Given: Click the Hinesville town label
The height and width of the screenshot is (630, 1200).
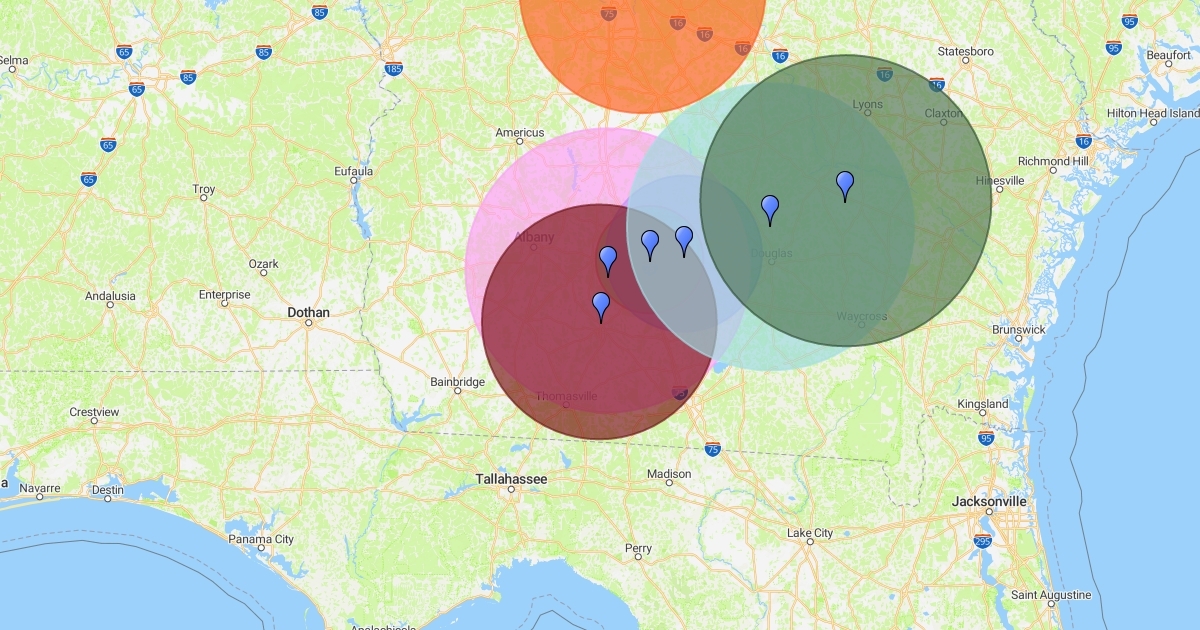Looking at the screenshot, I should (x=1000, y=181).
